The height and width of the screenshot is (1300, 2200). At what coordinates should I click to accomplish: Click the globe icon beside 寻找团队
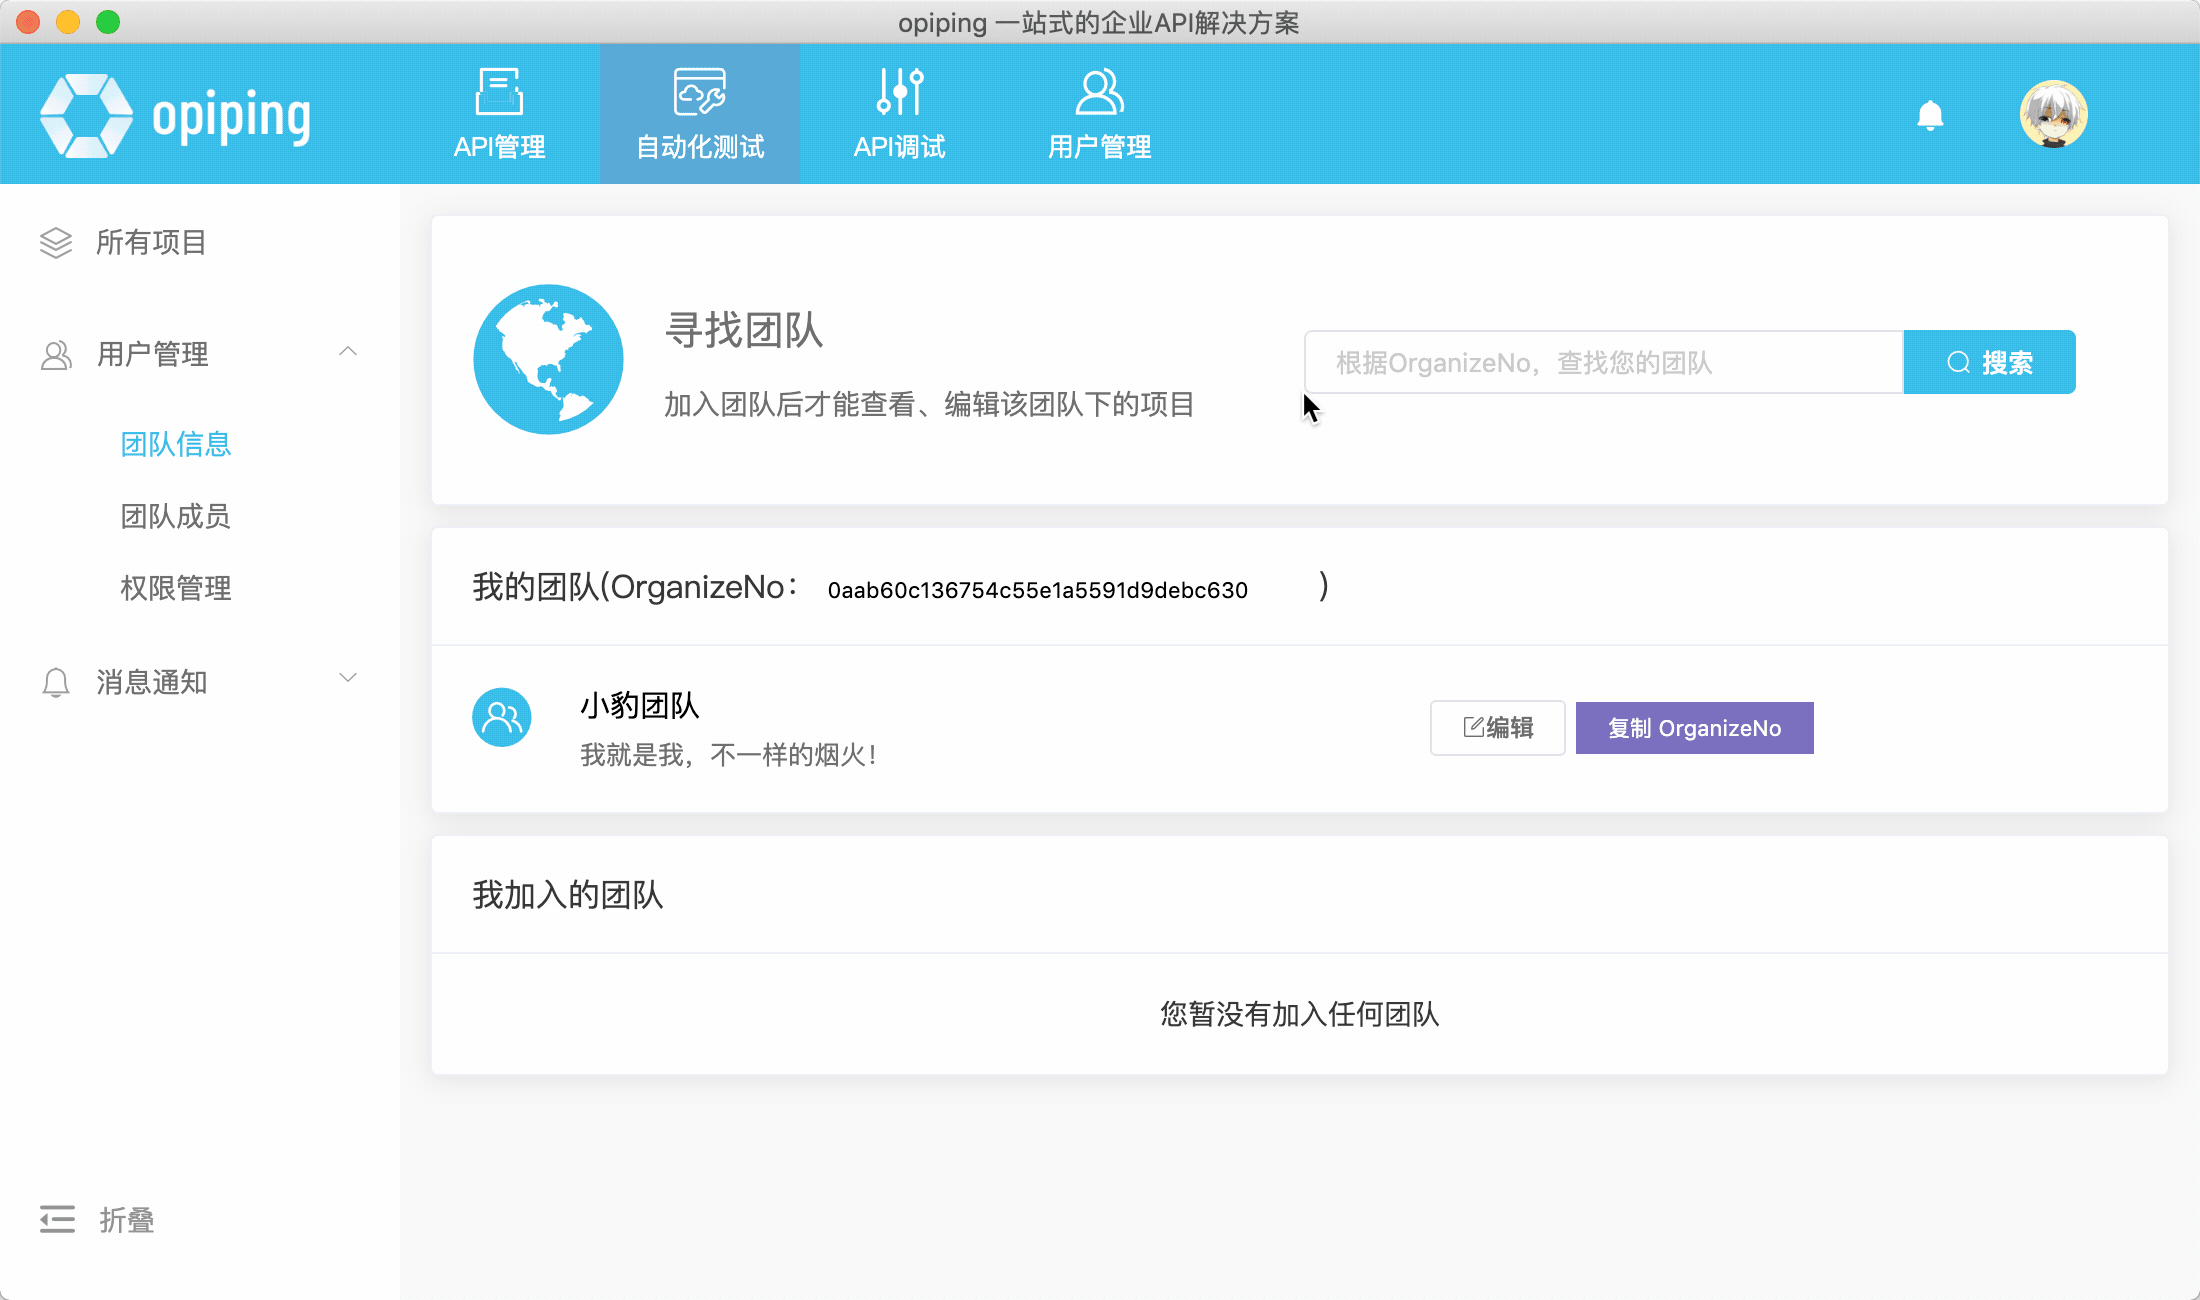coord(548,360)
